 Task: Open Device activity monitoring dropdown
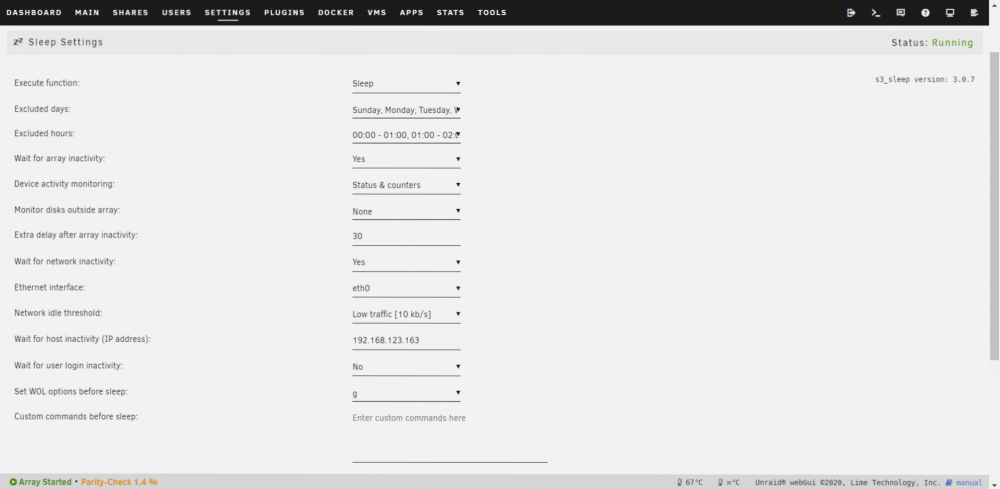coord(406,186)
